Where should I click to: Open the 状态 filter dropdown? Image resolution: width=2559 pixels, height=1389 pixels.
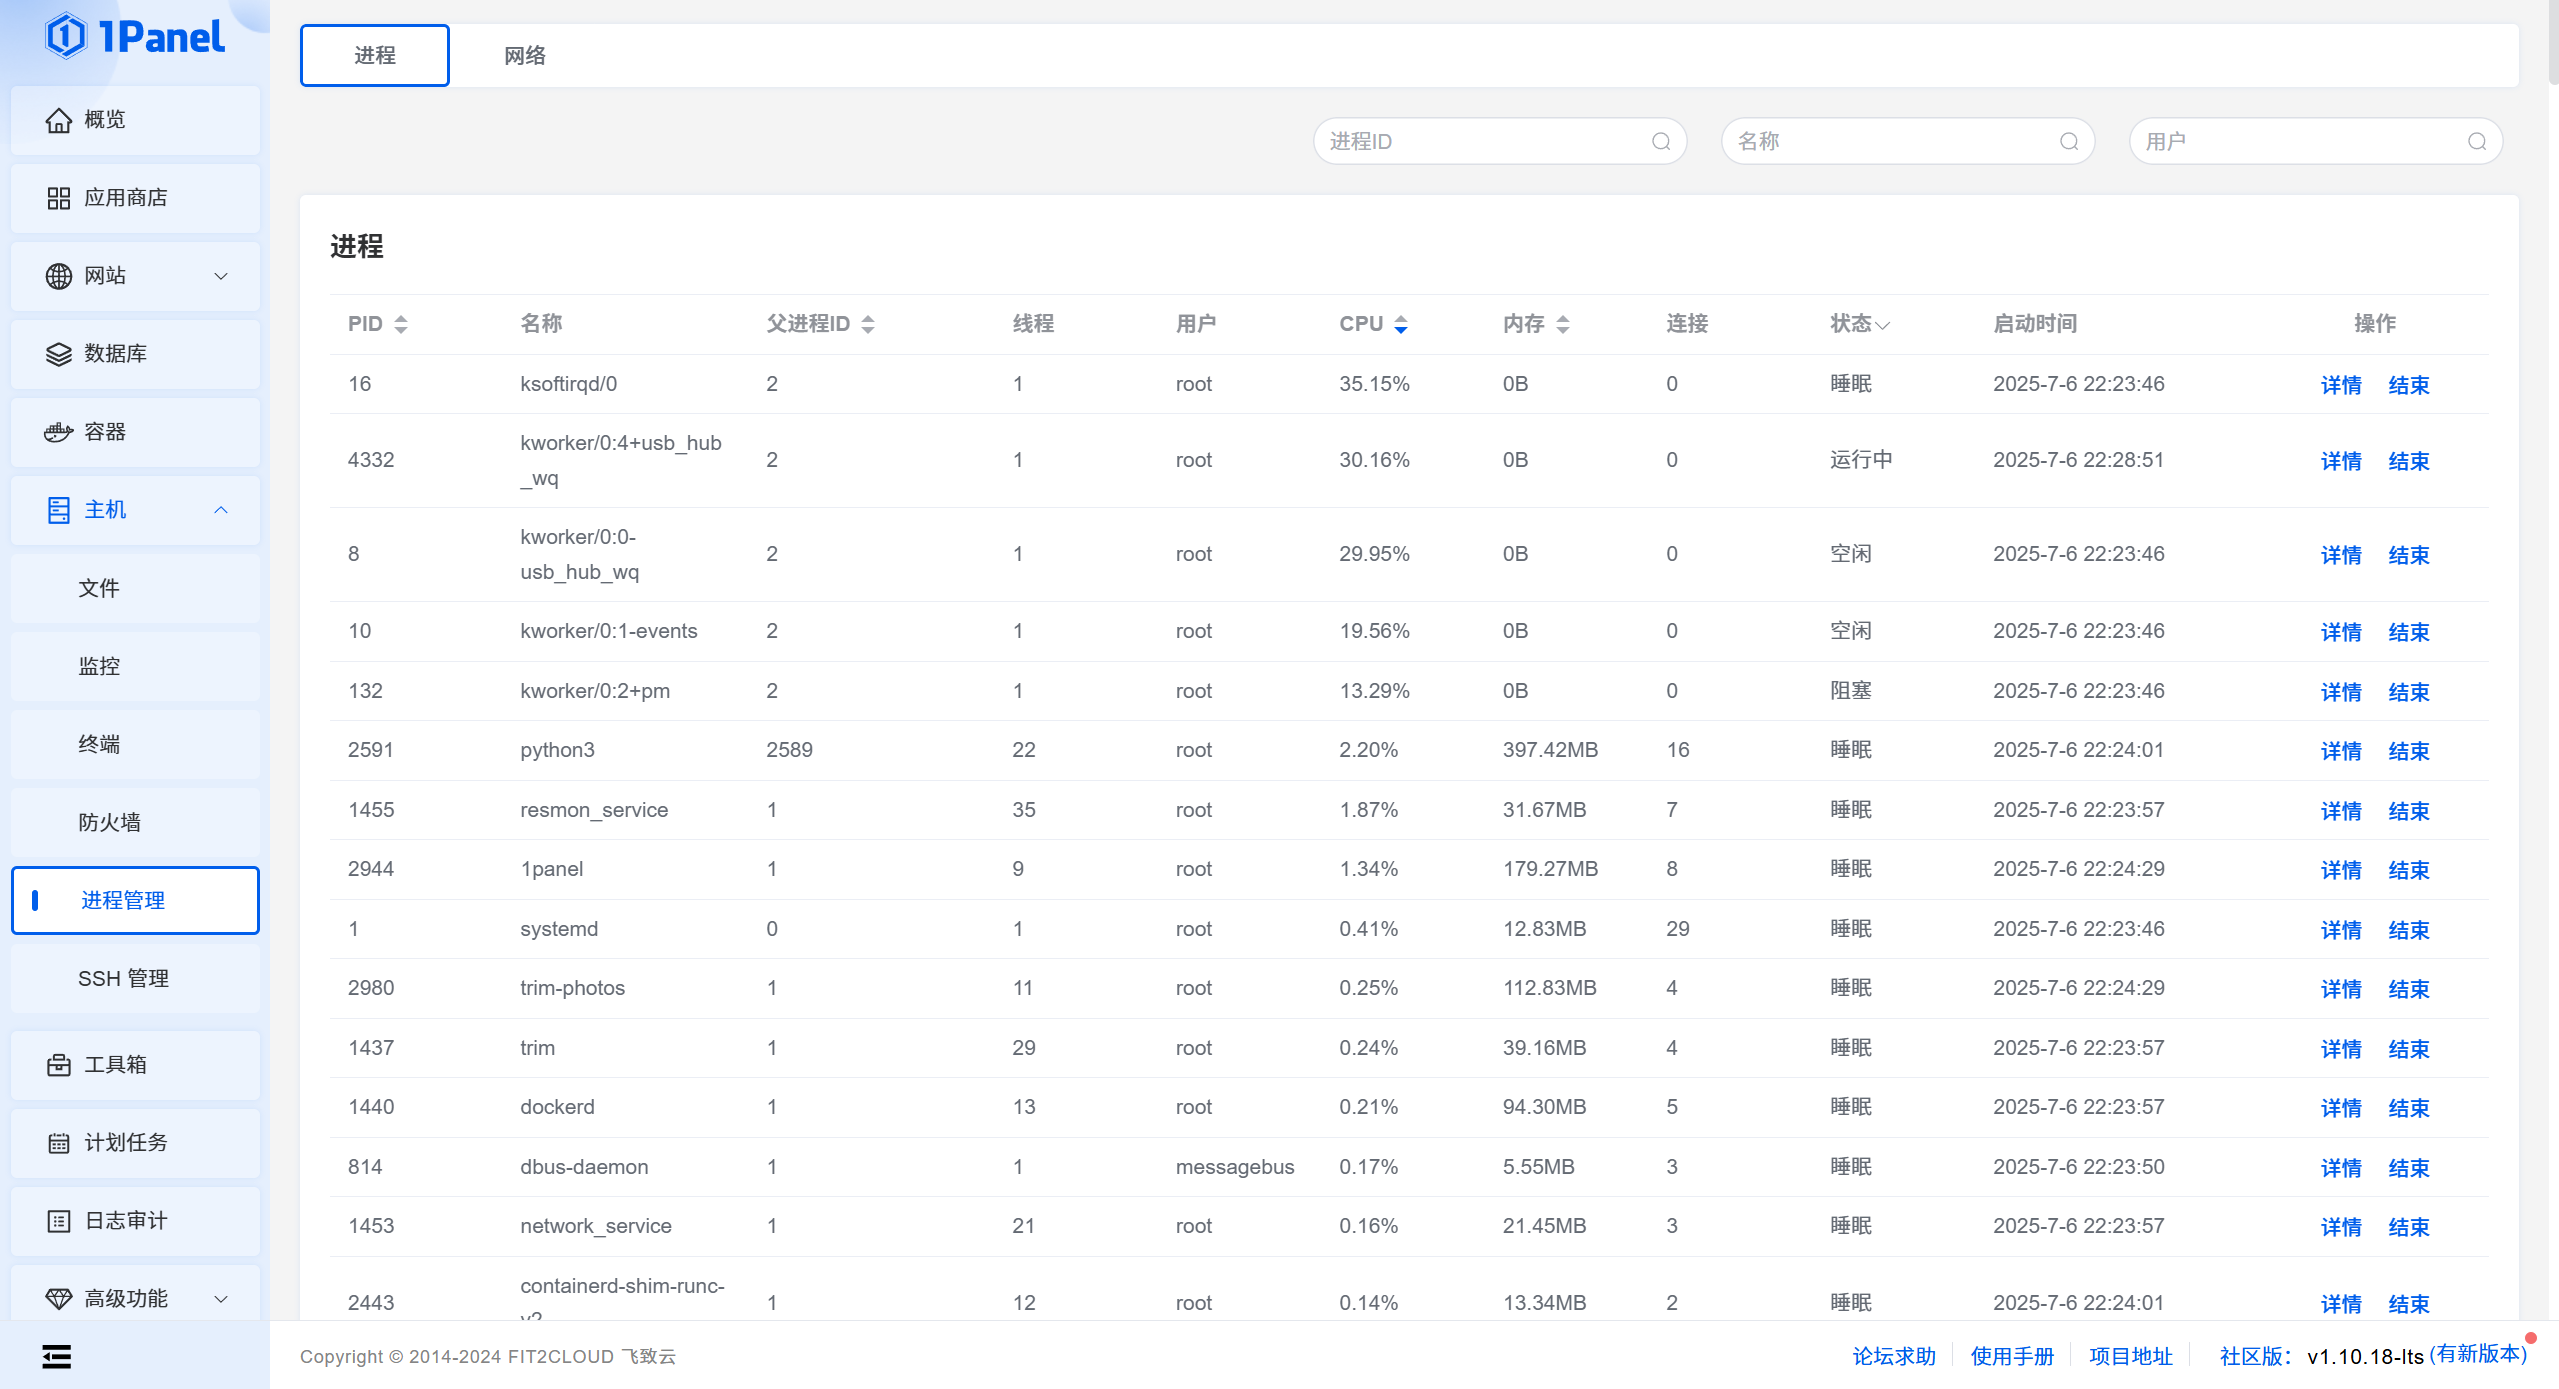click(x=1860, y=324)
